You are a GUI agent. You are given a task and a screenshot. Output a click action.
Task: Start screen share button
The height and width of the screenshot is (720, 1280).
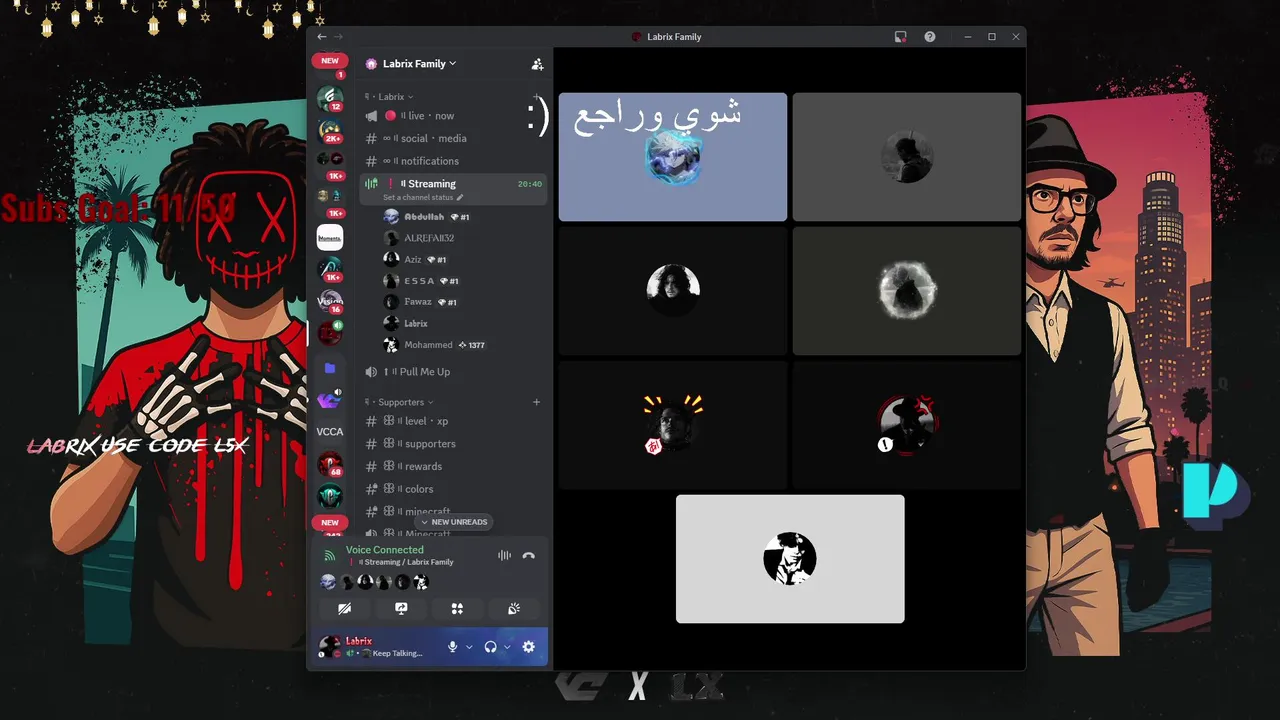tap(401, 608)
